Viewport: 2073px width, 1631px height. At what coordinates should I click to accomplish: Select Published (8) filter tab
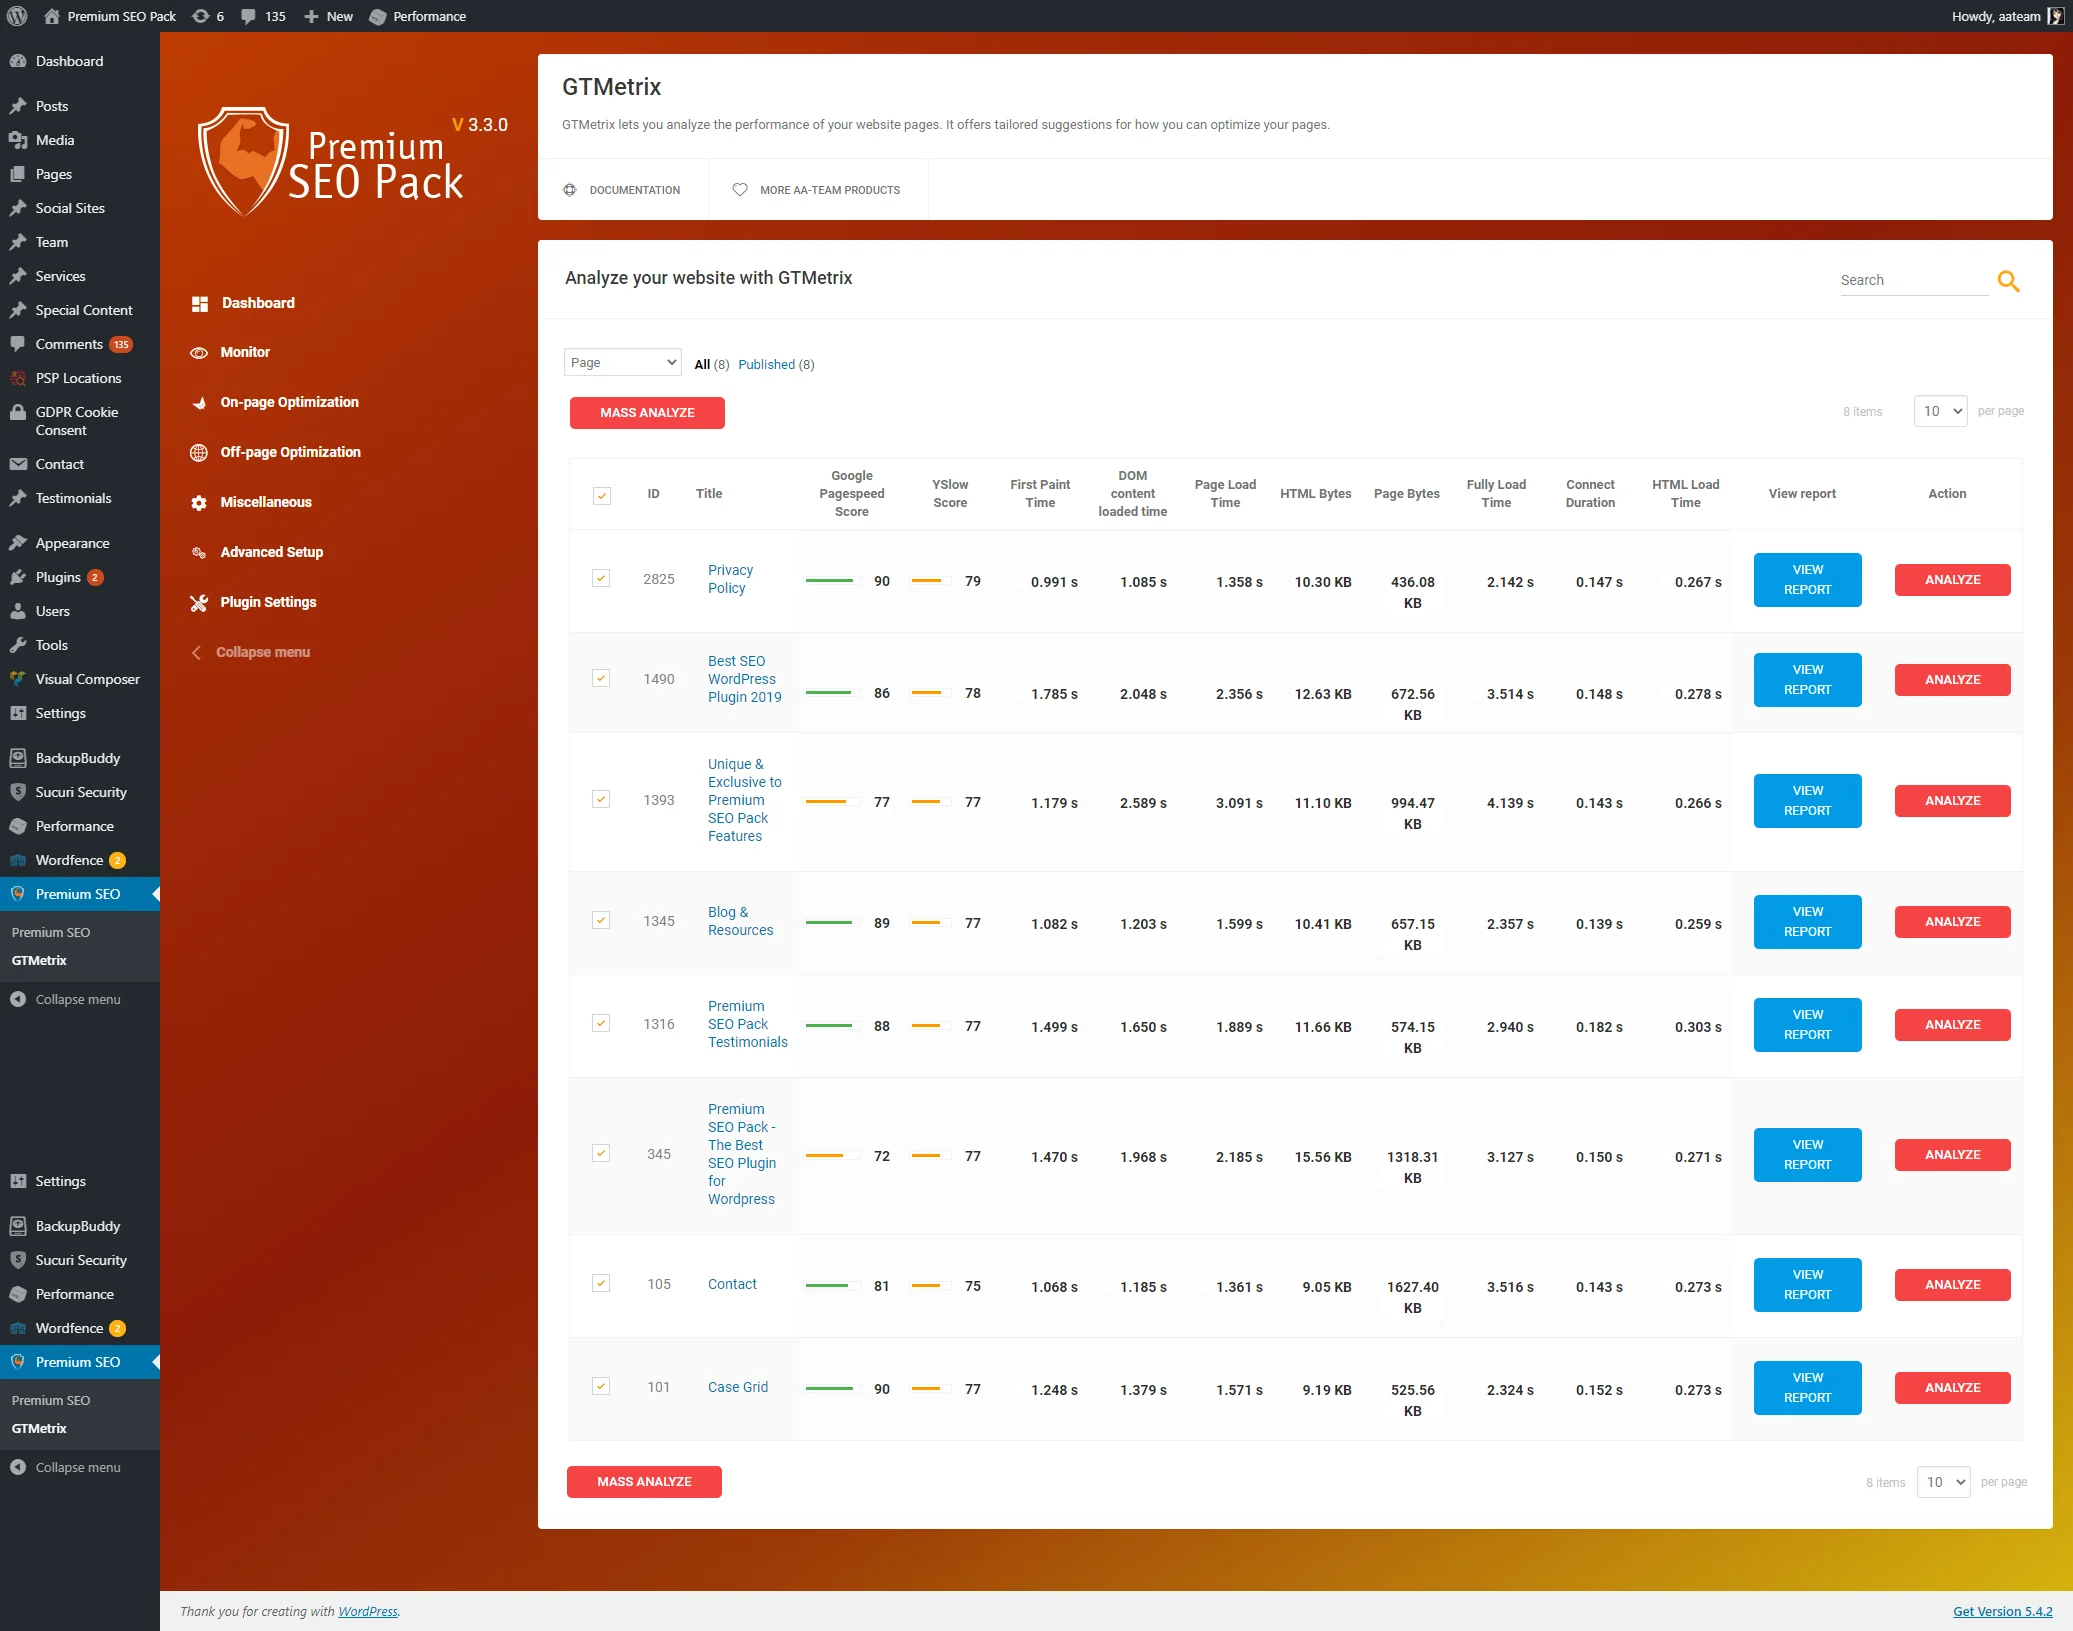[x=776, y=364]
